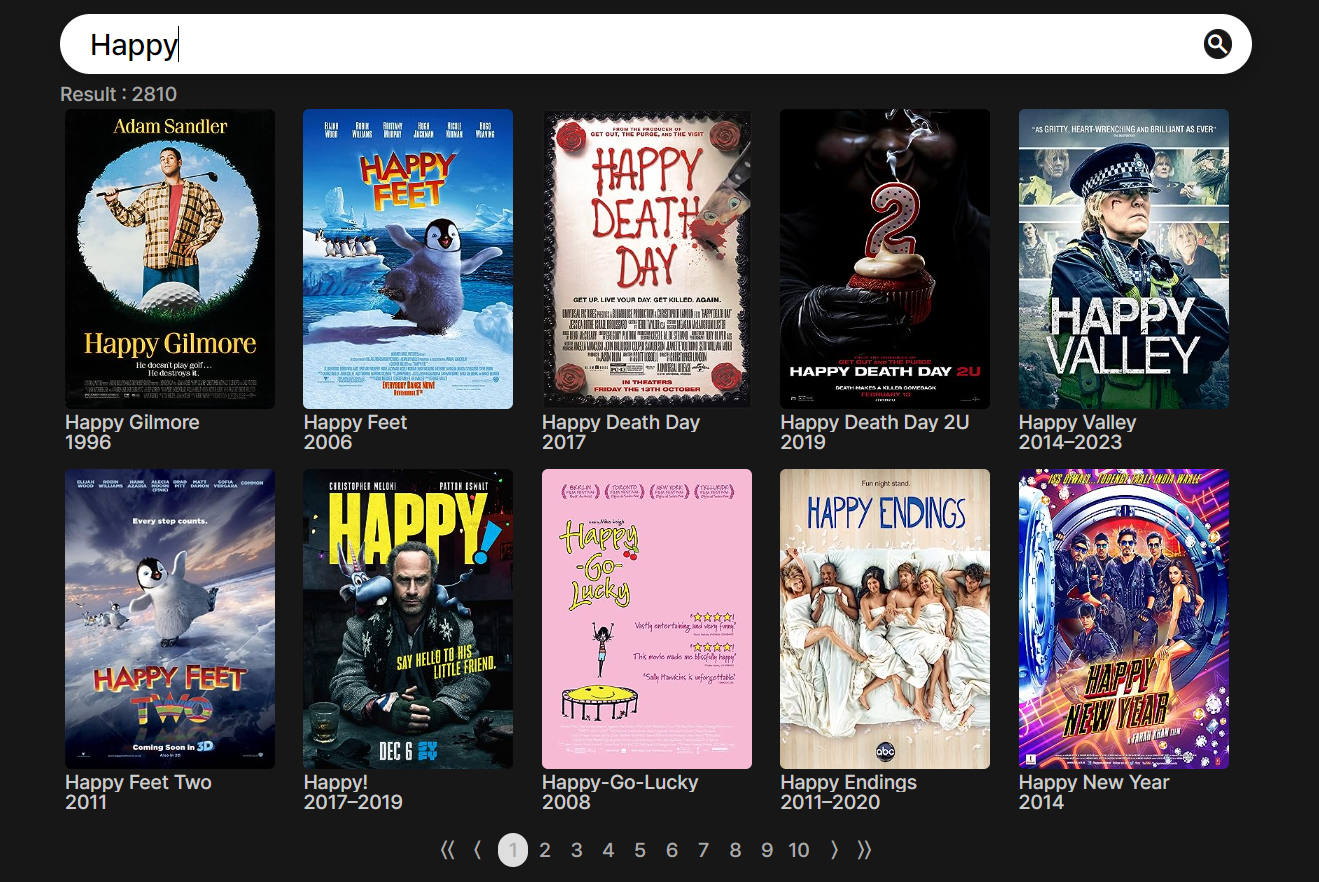Go to page 10

tap(798, 850)
